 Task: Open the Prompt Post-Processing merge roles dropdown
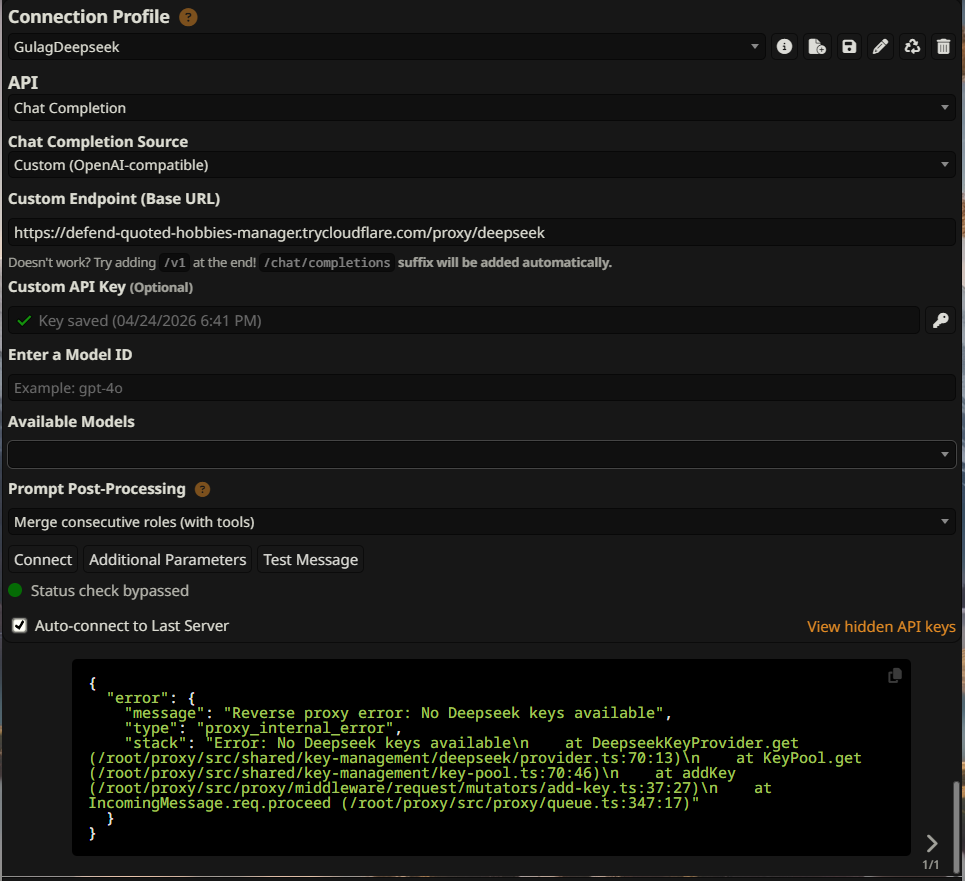pyautogui.click(x=482, y=522)
